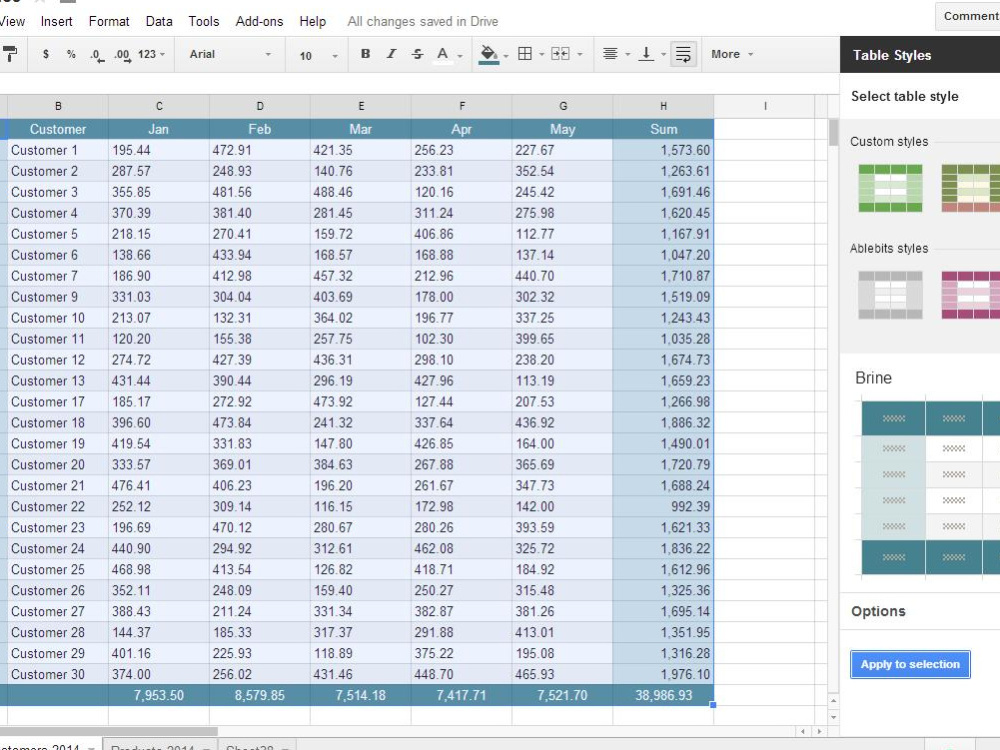Toggle strikethrough formatting
This screenshot has height=750, width=1000.
click(417, 54)
